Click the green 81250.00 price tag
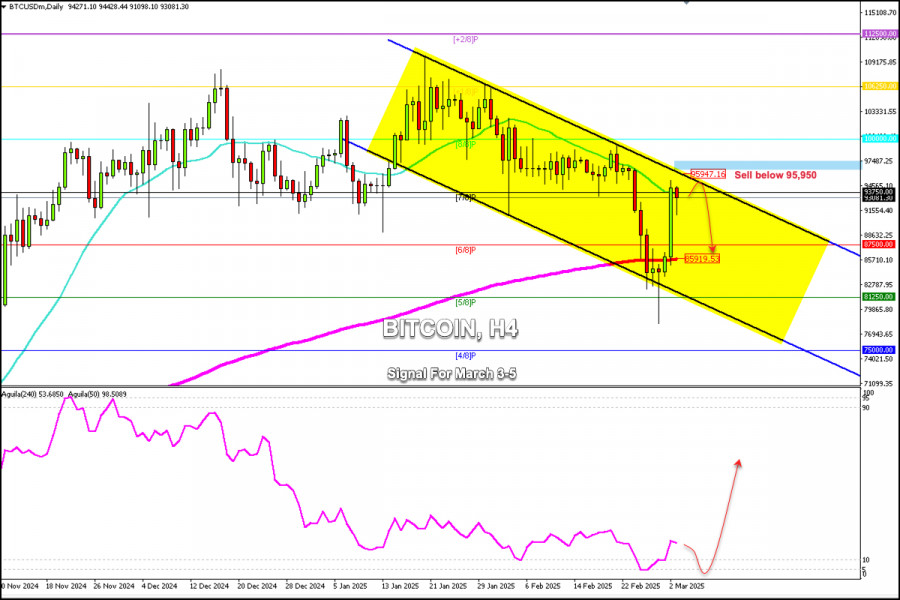Screen dimensions: 900x600 pos(879,297)
